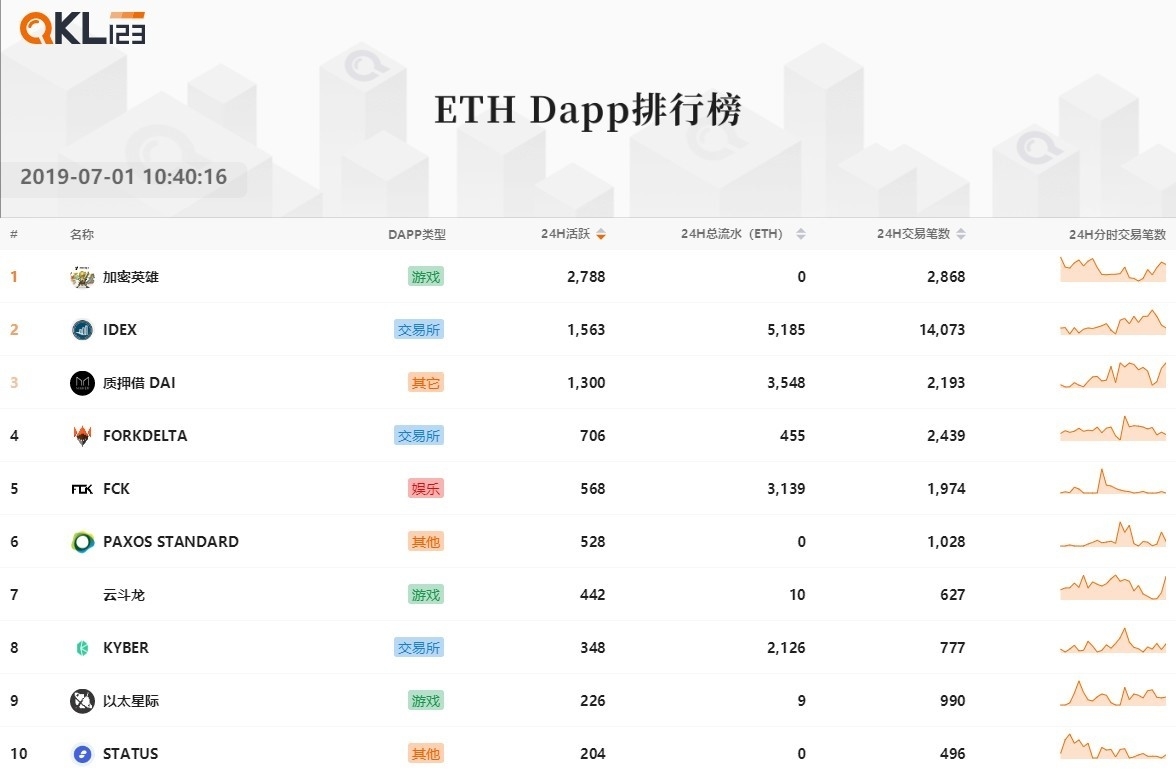
Task: Click the 游戏 tag for 加密英雄
Action: click(426, 277)
